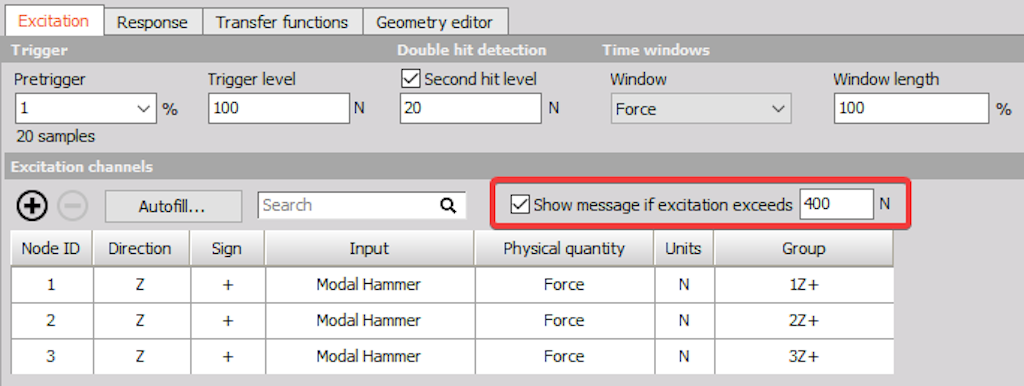
Task: Switch to the Response tab
Action: point(152,22)
